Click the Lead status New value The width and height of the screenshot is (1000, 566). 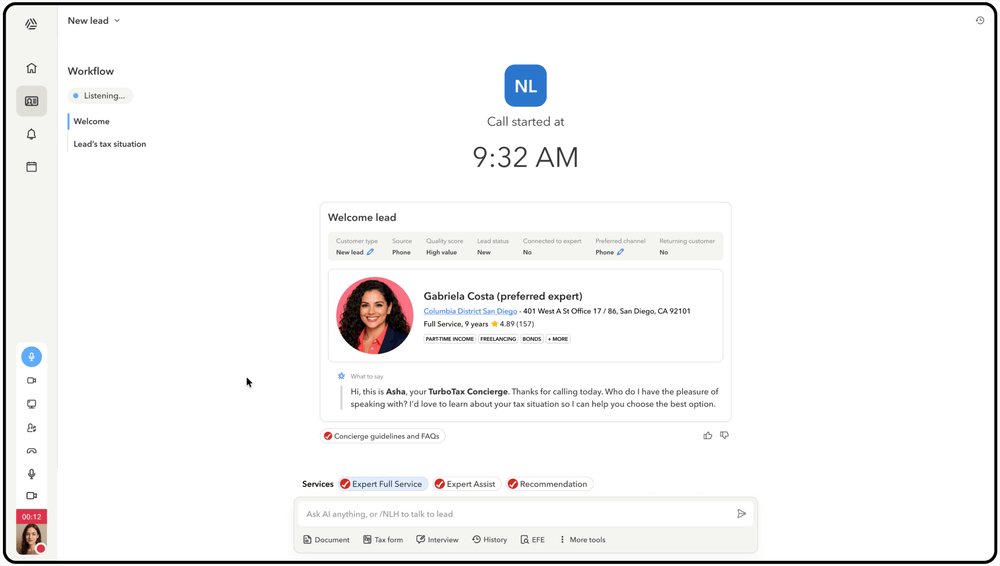484,252
